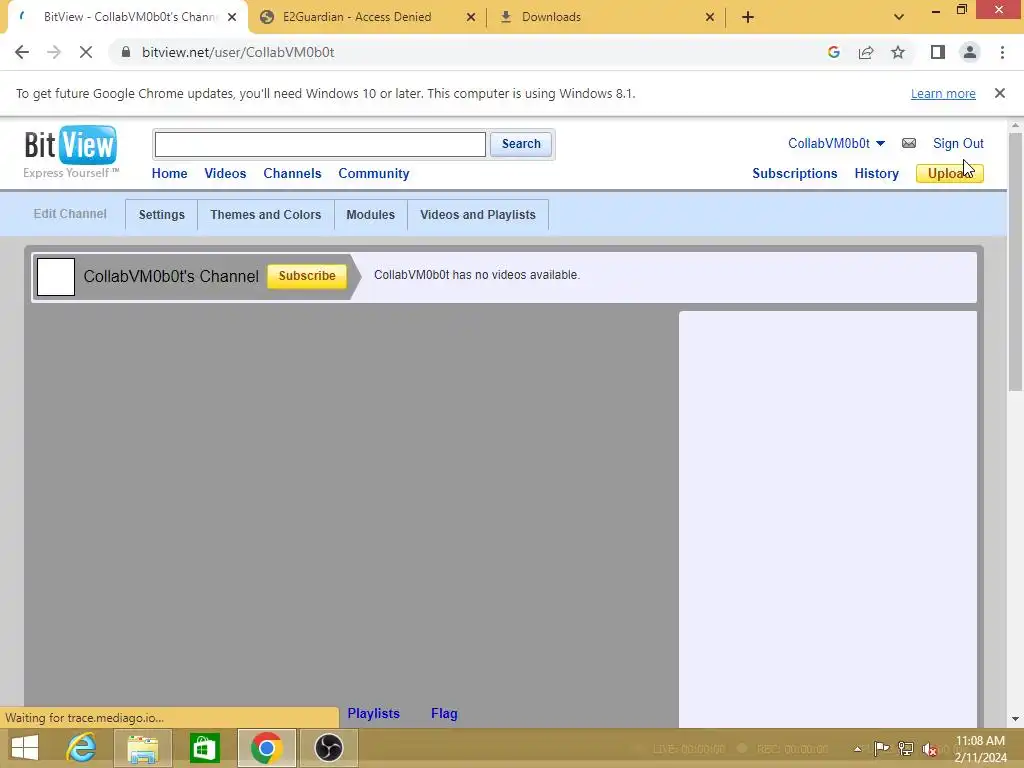
Task: Click the Google icon in address bar
Action: (x=833, y=52)
